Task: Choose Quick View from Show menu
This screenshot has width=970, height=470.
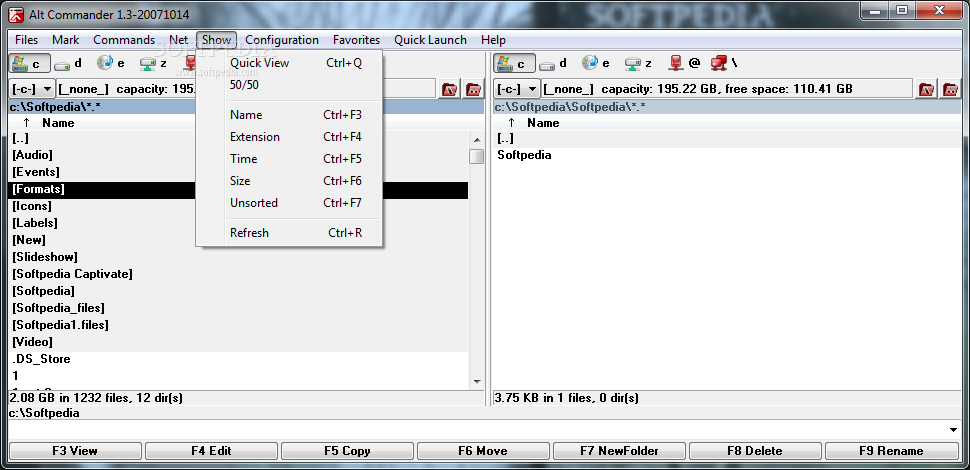Action: click(289, 63)
